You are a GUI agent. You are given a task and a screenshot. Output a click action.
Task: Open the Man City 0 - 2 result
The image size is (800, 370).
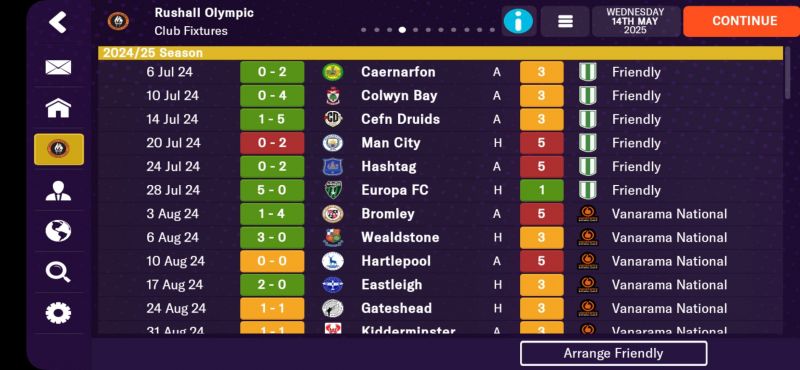[272, 143]
